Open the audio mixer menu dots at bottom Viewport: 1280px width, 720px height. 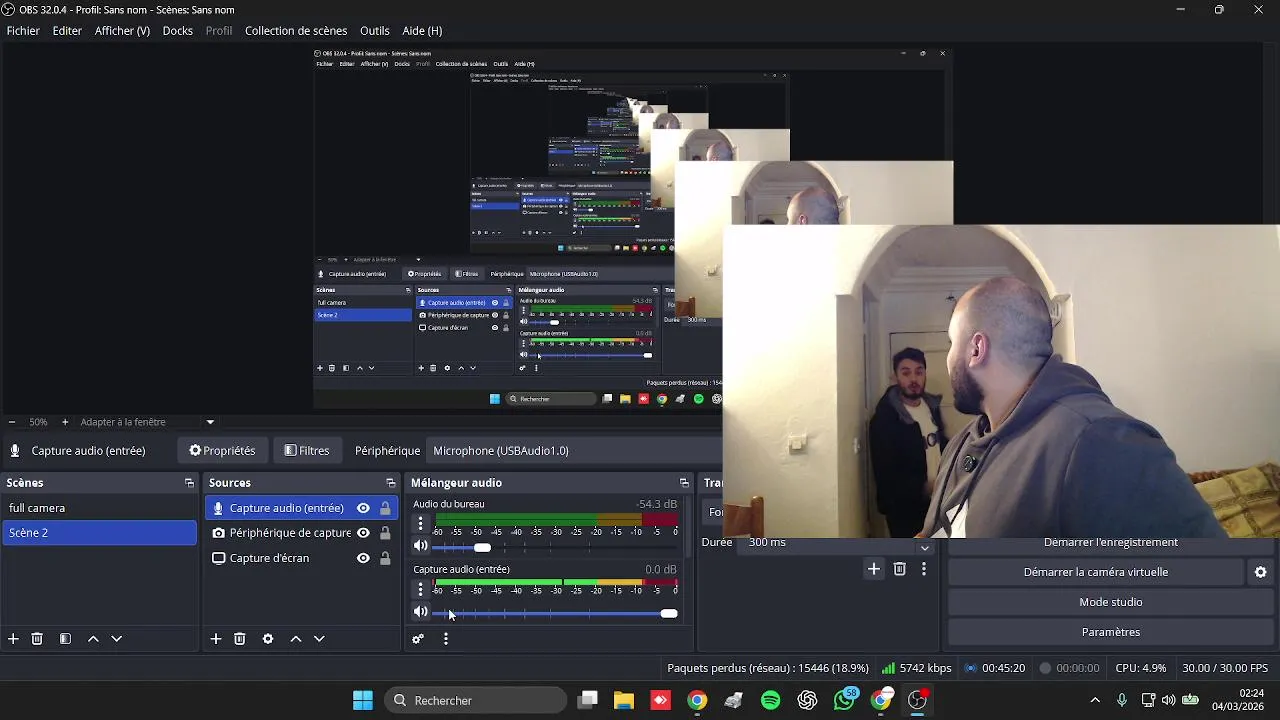(446, 639)
